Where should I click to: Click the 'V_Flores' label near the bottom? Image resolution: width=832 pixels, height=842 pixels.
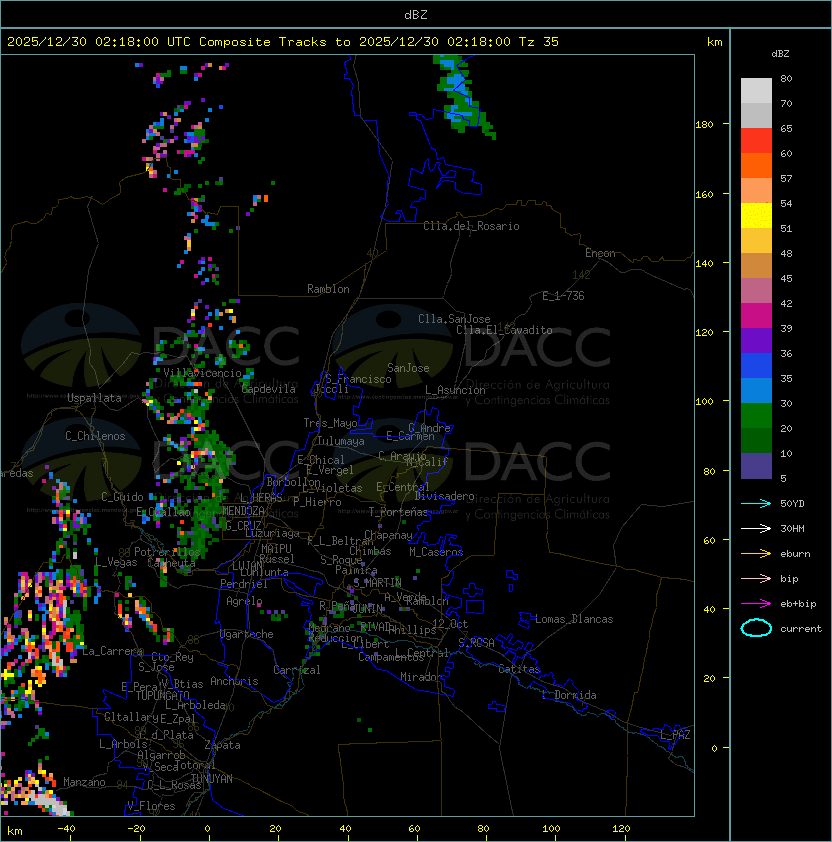click(151, 805)
